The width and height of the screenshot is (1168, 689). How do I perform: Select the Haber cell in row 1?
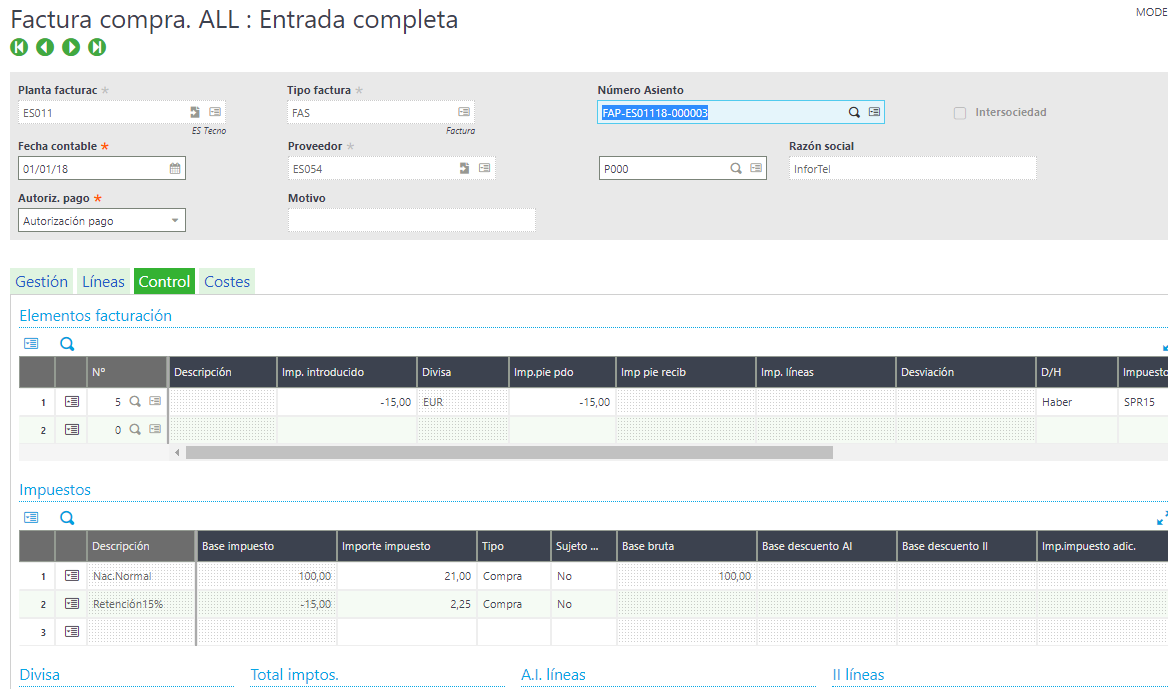[1076, 401]
